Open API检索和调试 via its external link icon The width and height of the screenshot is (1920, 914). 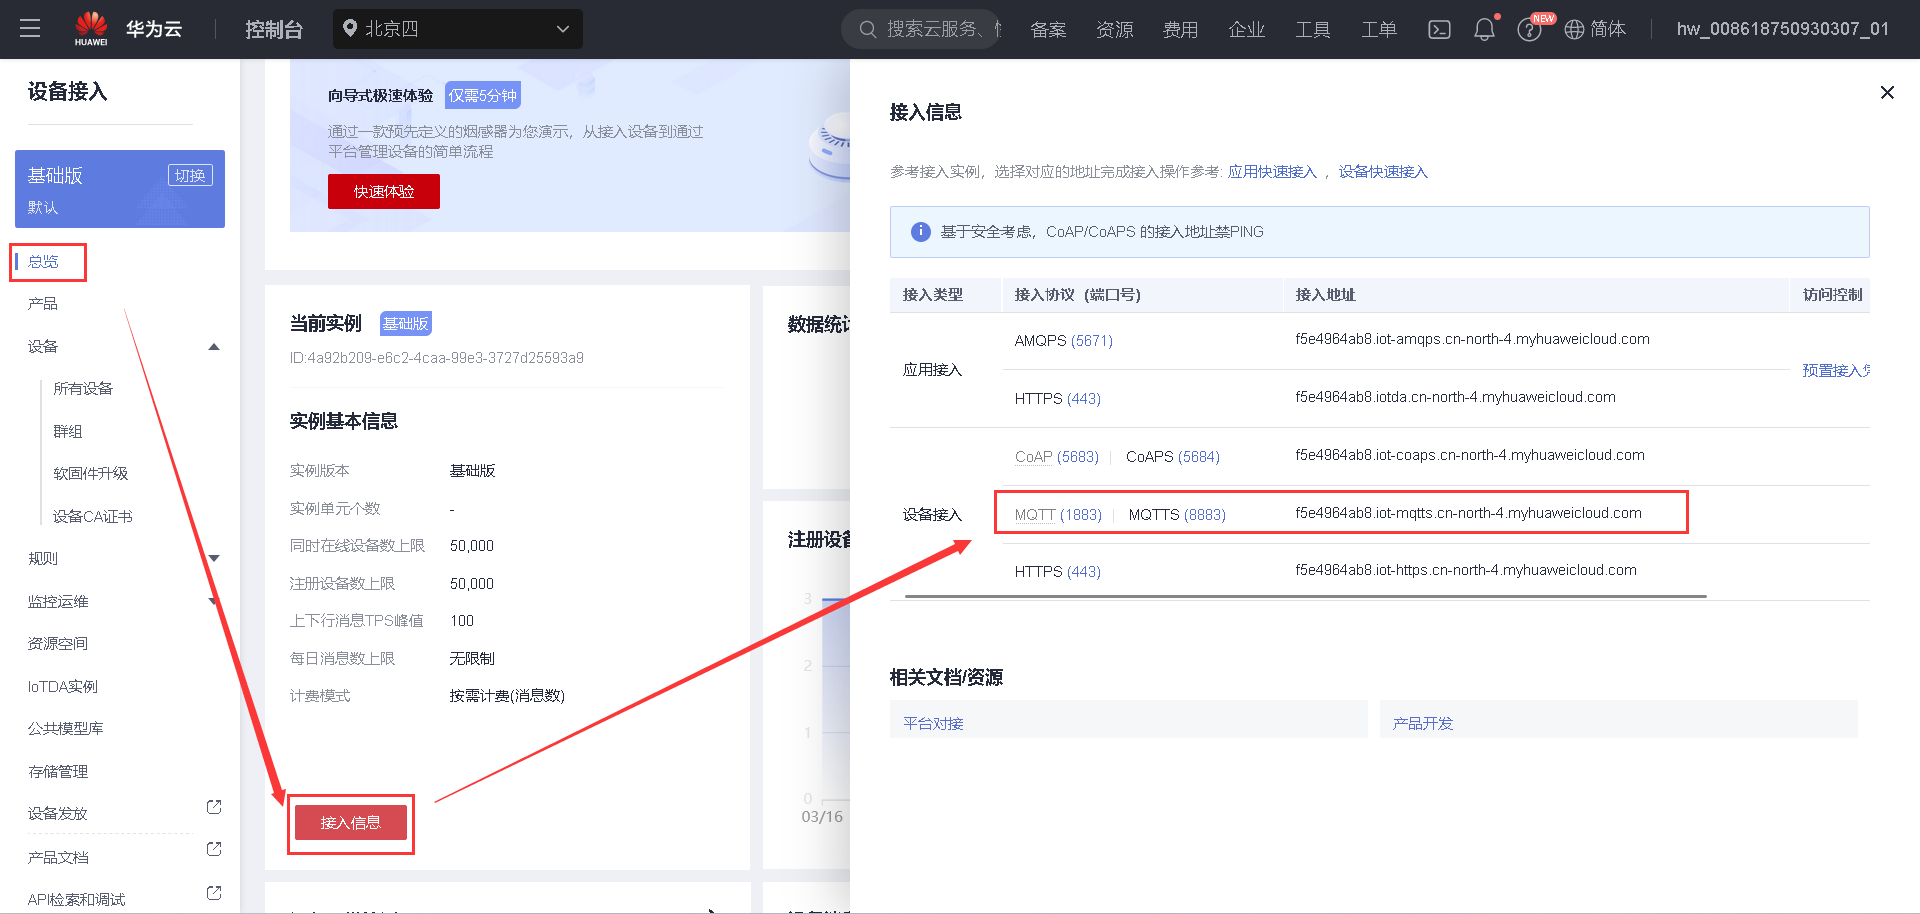coord(213,892)
